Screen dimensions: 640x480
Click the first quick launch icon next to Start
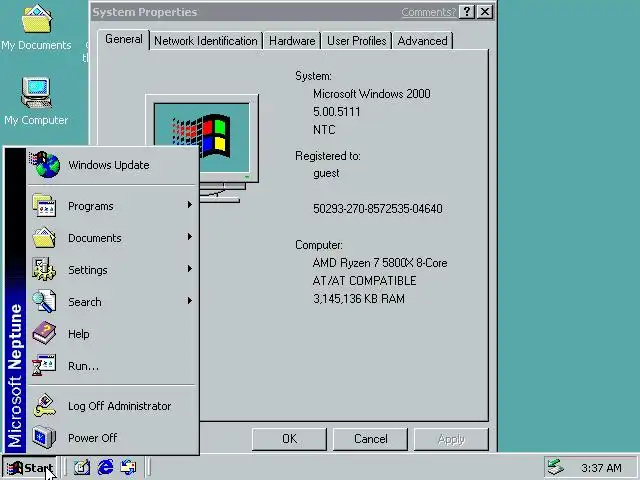(82, 467)
